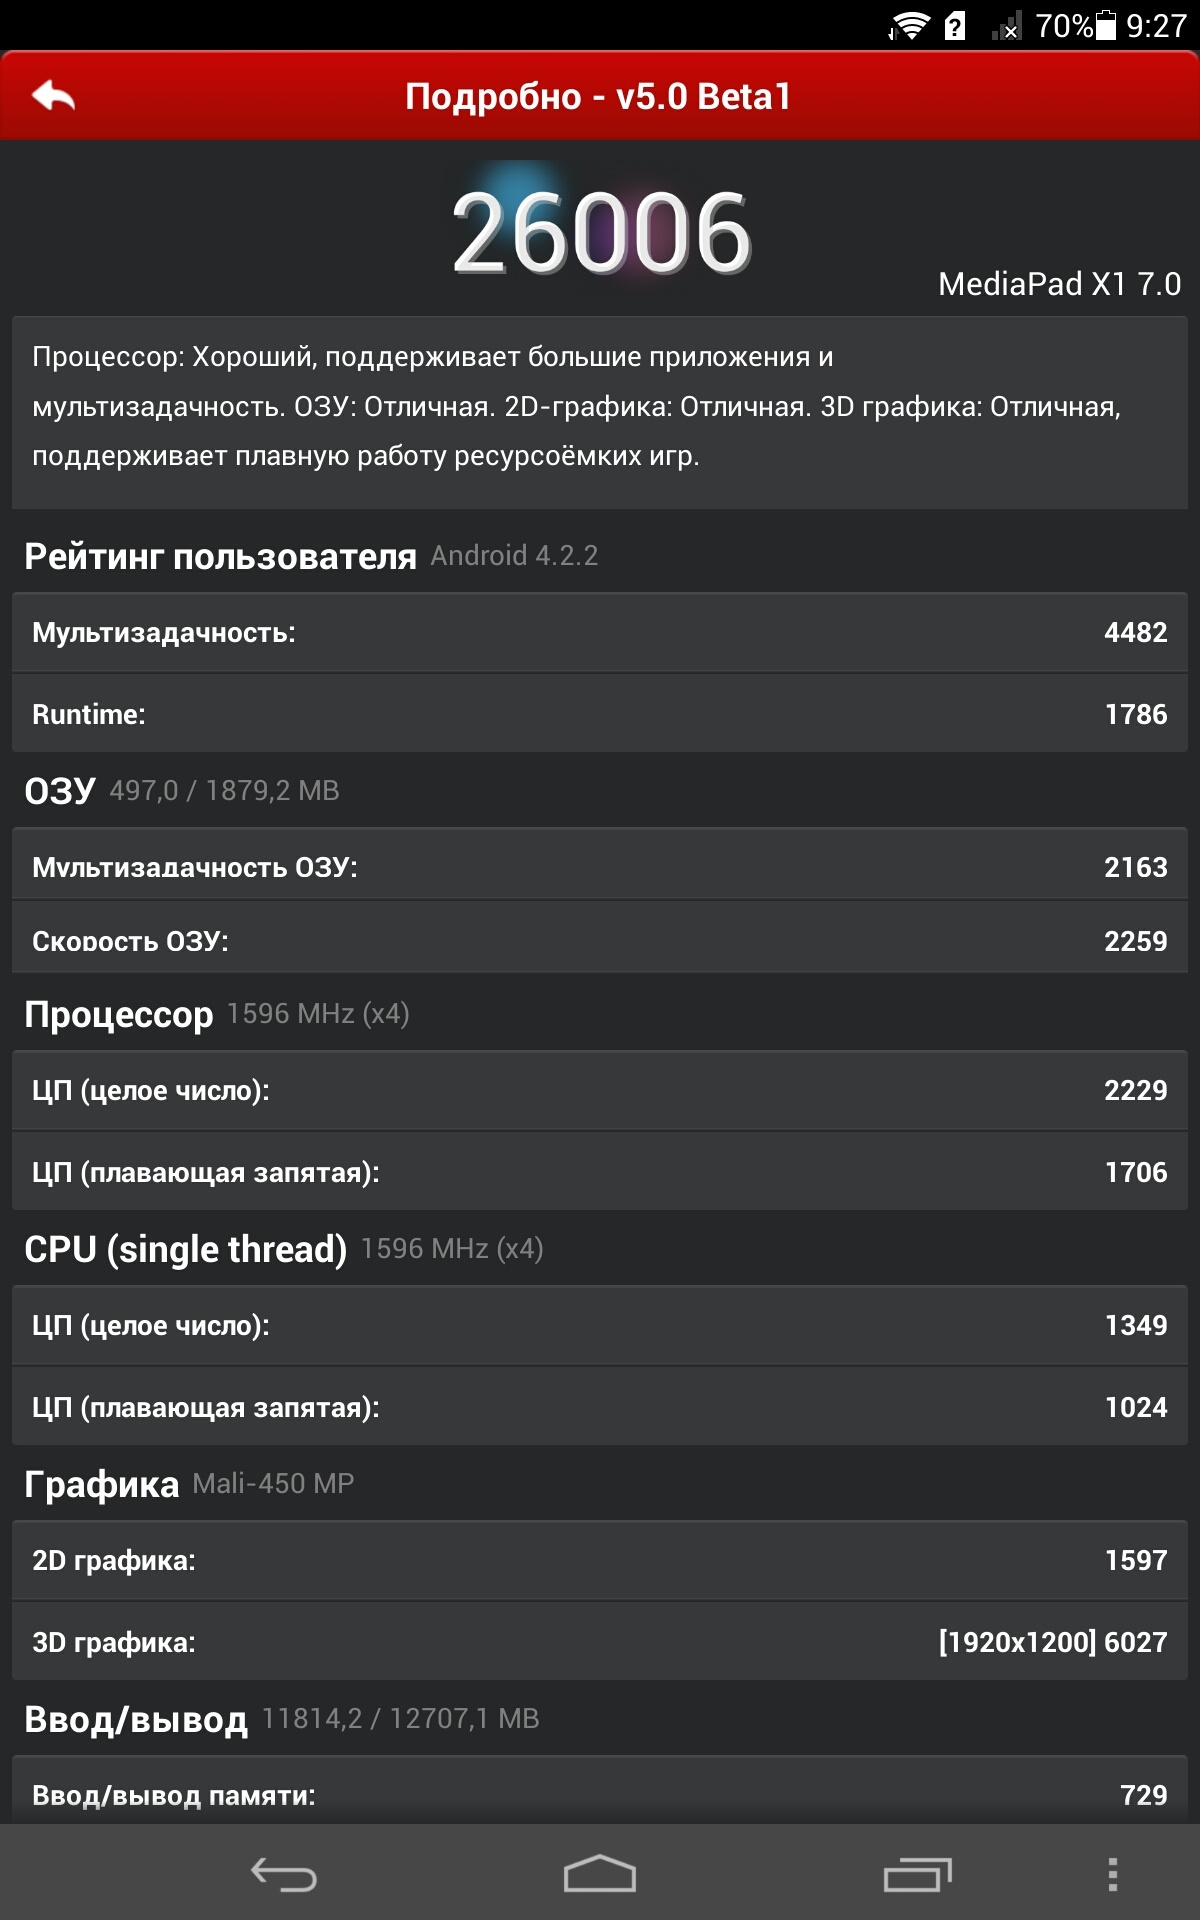This screenshot has height=1920, width=1200.
Task: Tap the Мультизадачность ОЗУ row
Action: click(600, 867)
